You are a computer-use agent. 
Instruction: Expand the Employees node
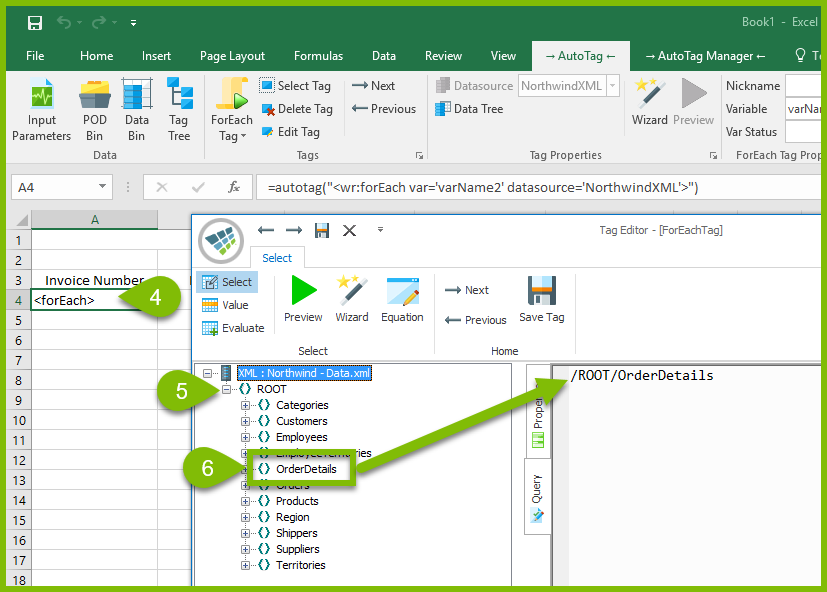point(245,437)
